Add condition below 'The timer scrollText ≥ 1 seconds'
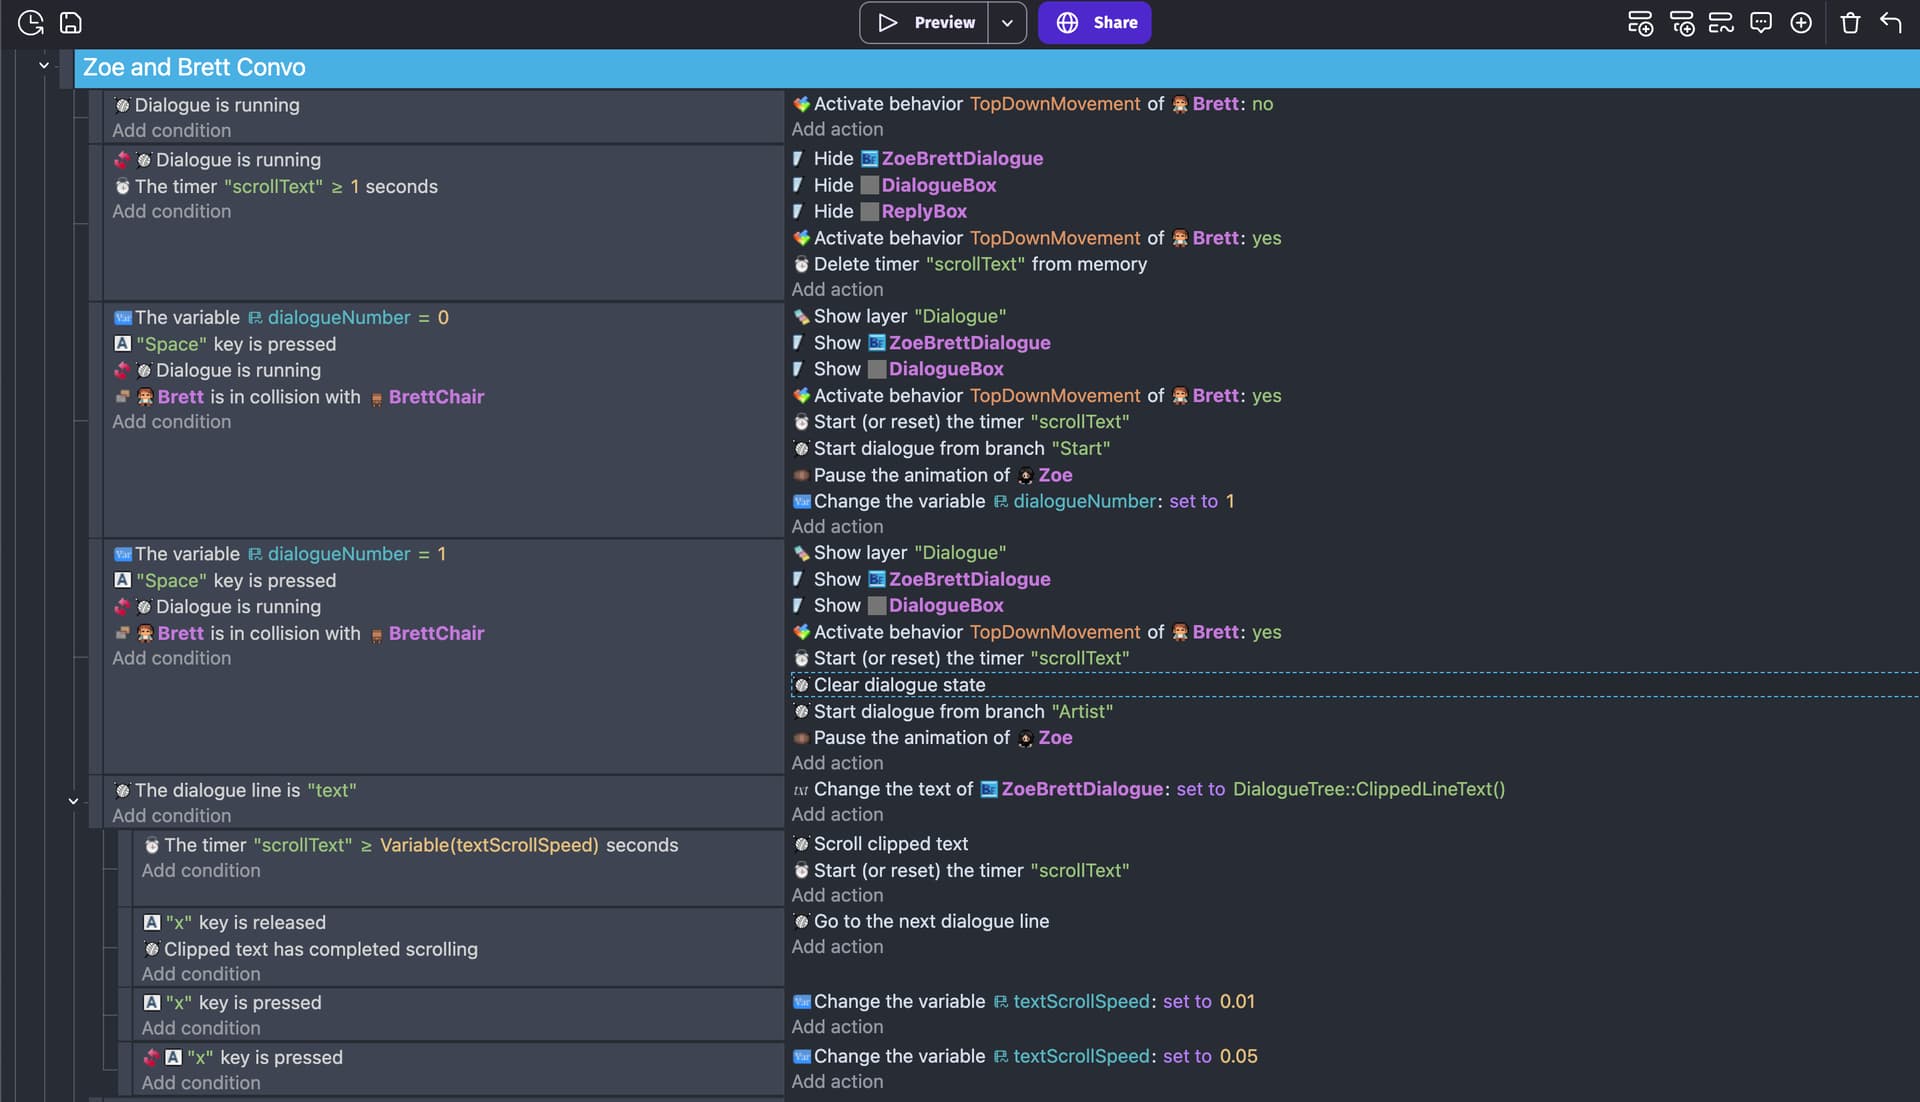 pyautogui.click(x=171, y=212)
